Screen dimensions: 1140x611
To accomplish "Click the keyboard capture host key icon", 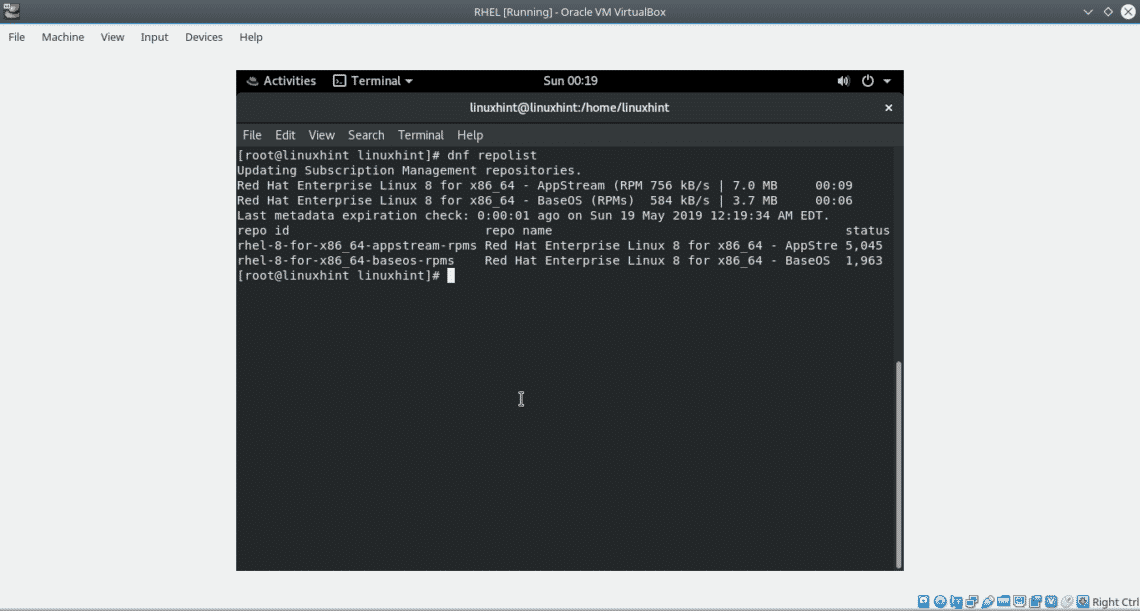I will tap(1083, 602).
